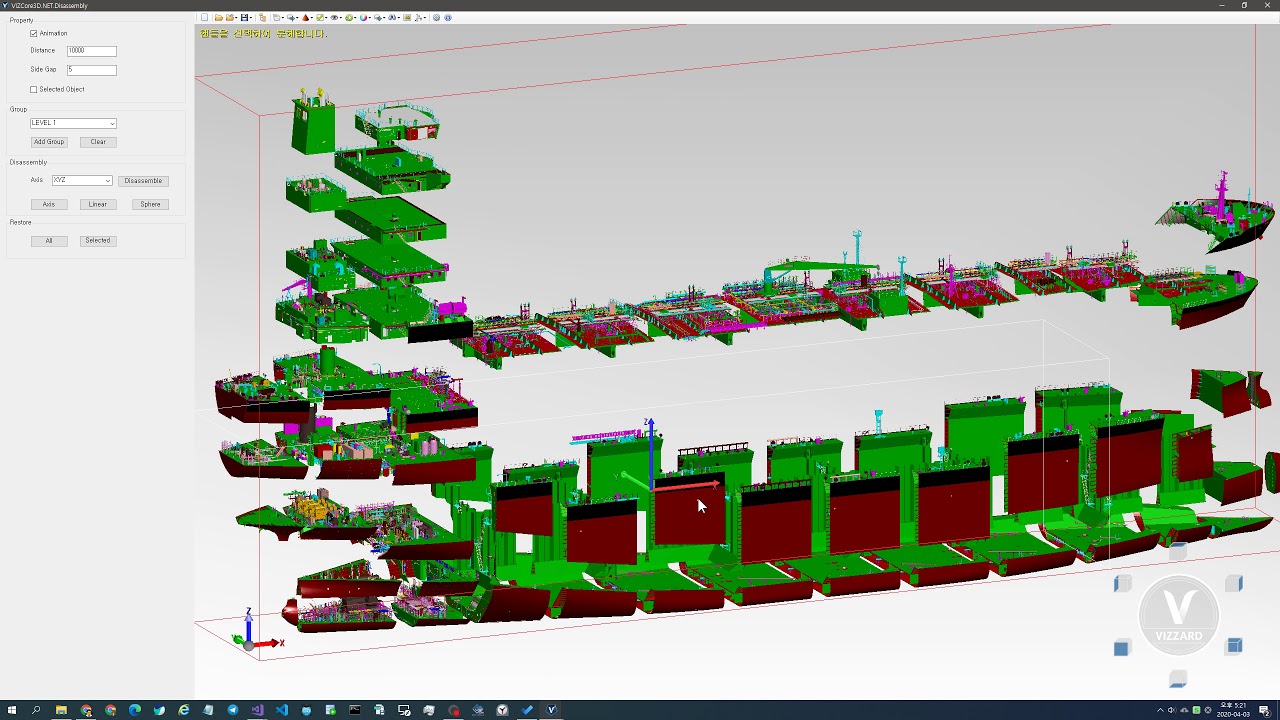
Task: Open the gear settings toolbar icon
Action: tap(436, 17)
